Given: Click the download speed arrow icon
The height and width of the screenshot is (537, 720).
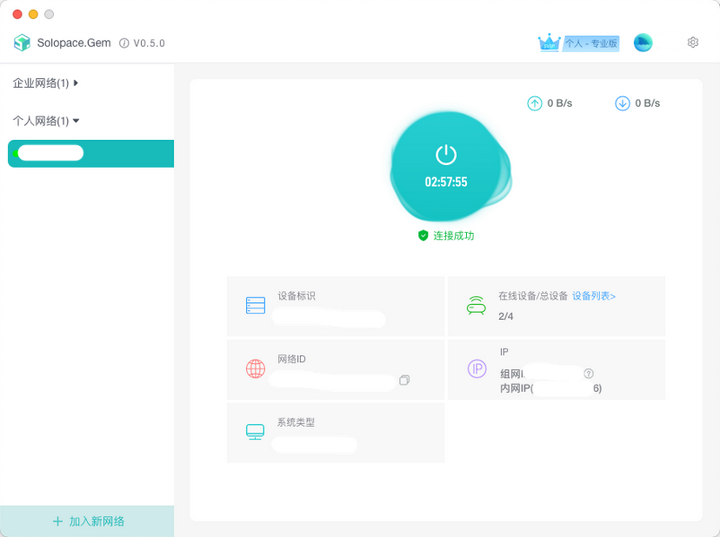Looking at the screenshot, I should pos(622,103).
